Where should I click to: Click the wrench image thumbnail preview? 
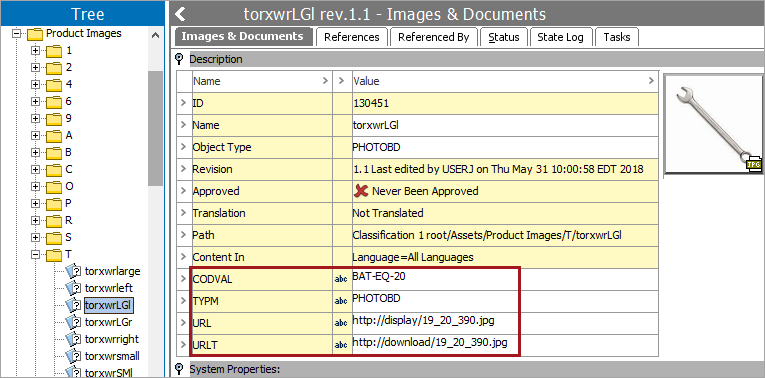tap(714, 124)
